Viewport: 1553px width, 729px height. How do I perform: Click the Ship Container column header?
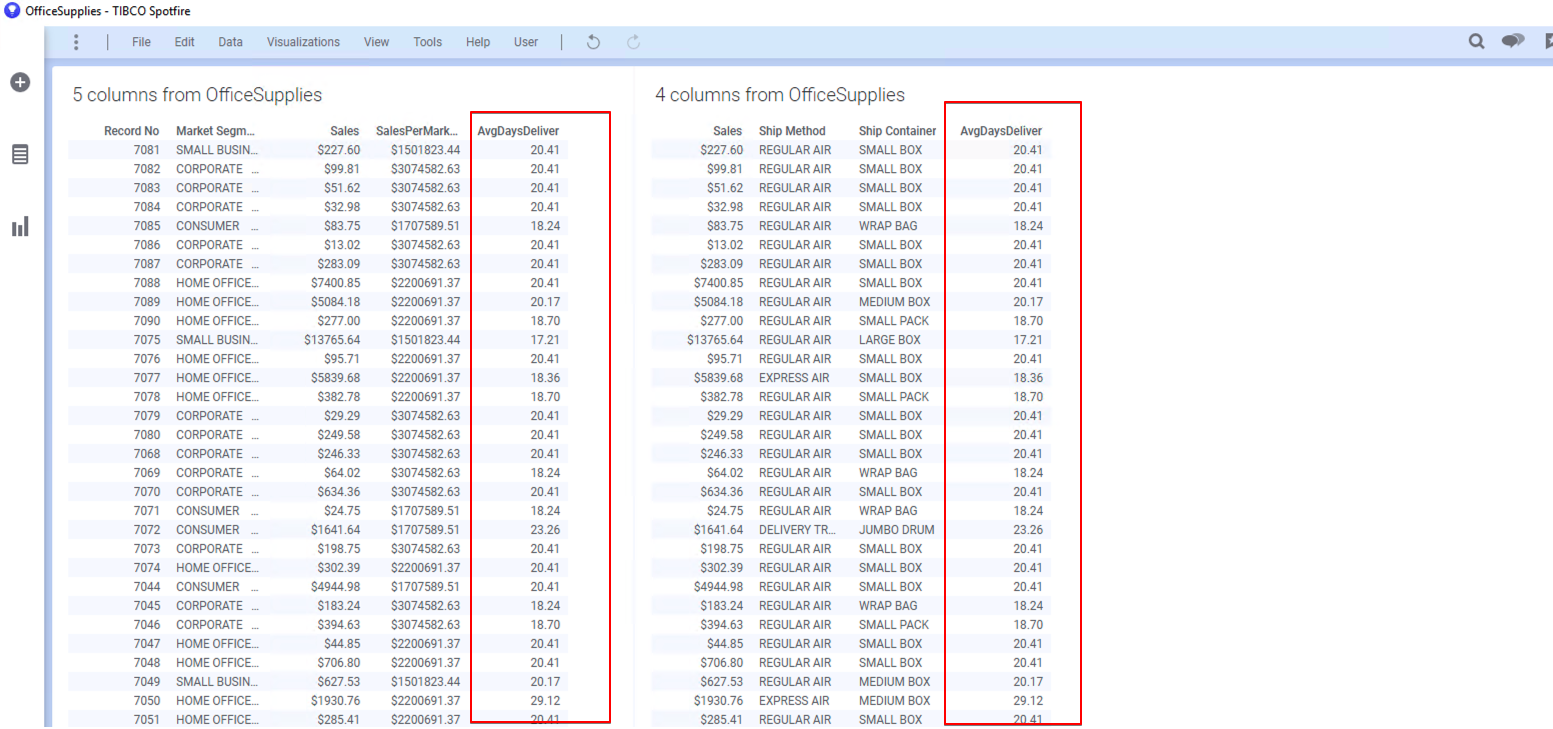coord(897,131)
